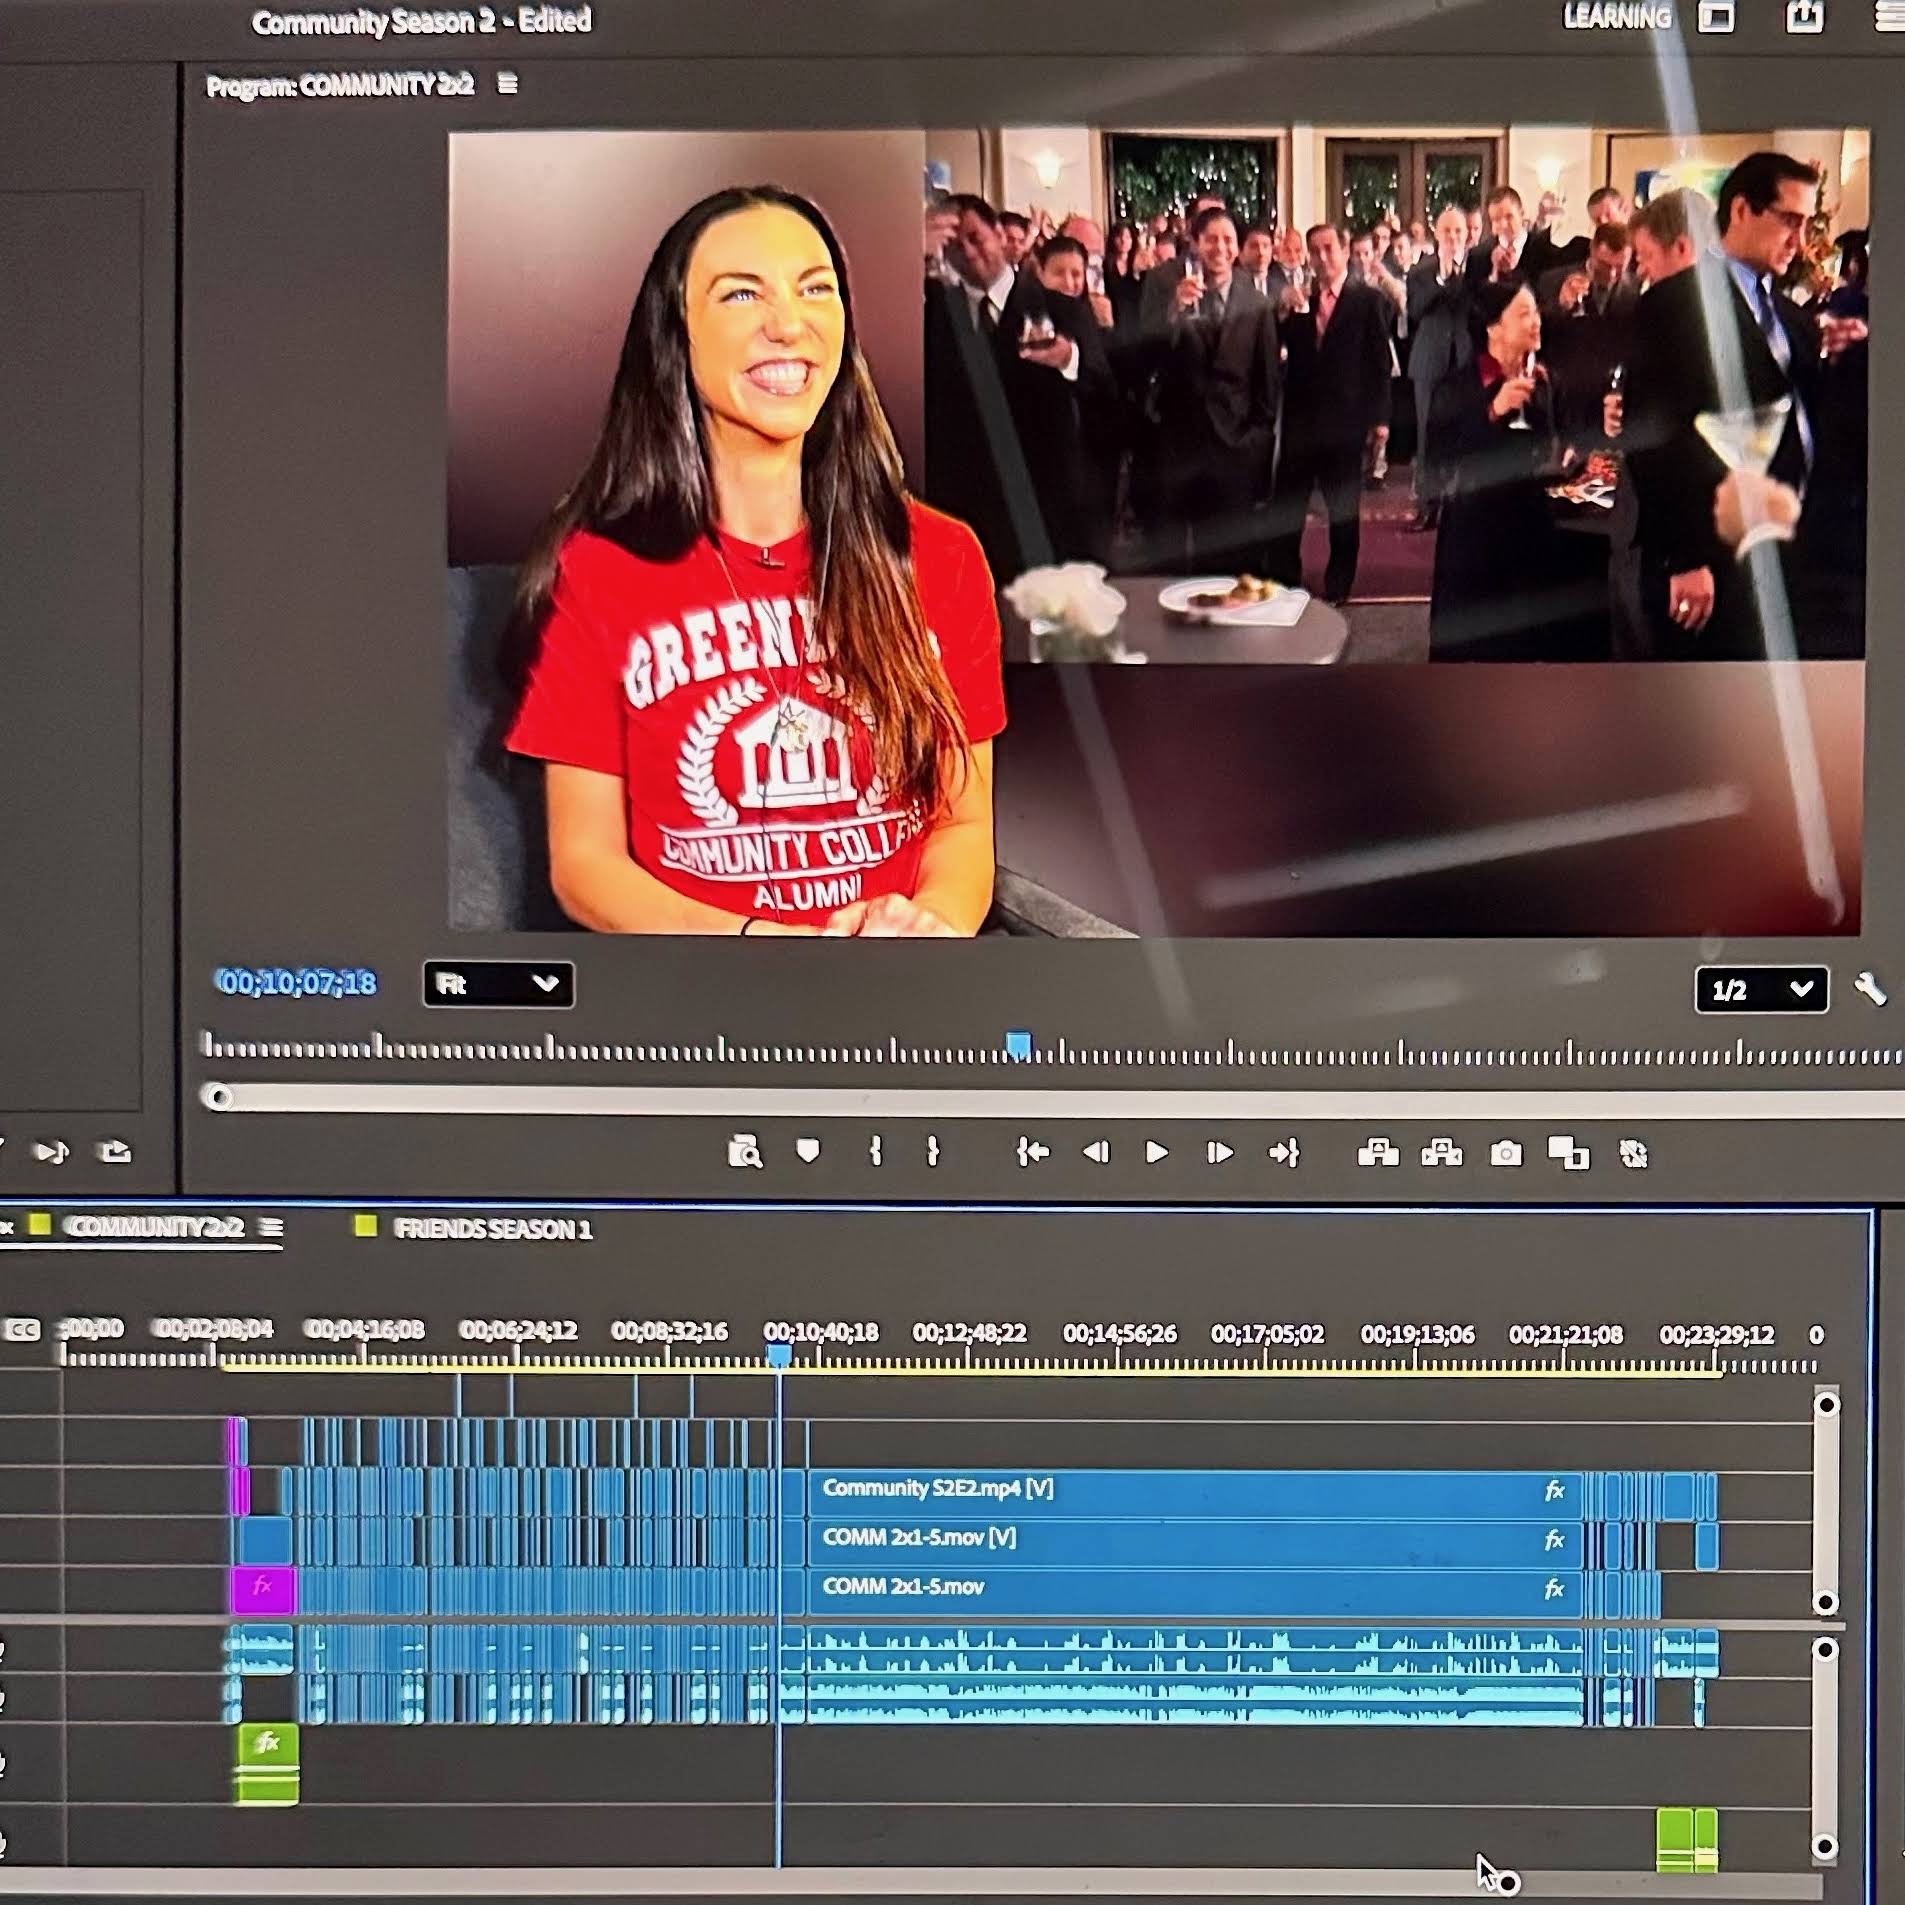Click the Play button in Program monitor
Image resolution: width=1905 pixels, height=1905 pixels.
(x=1156, y=1153)
